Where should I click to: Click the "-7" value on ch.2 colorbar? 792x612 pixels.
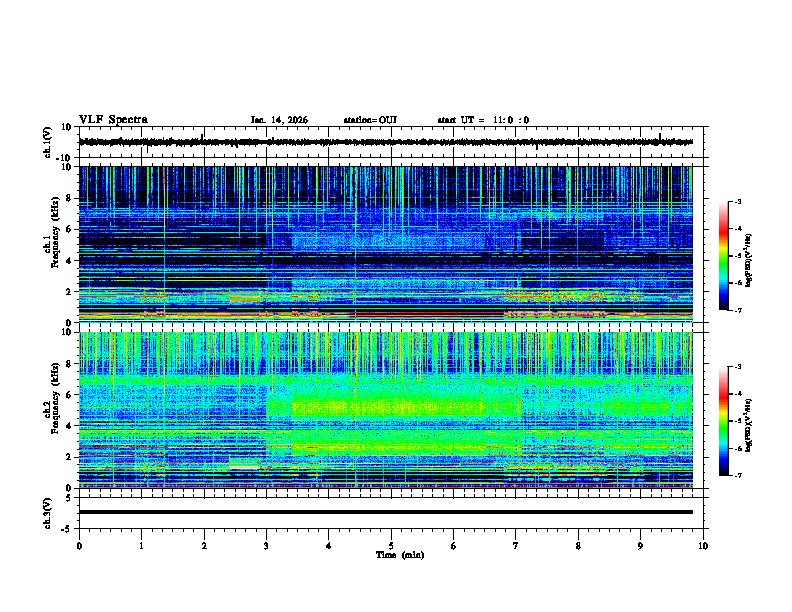[x=737, y=476]
